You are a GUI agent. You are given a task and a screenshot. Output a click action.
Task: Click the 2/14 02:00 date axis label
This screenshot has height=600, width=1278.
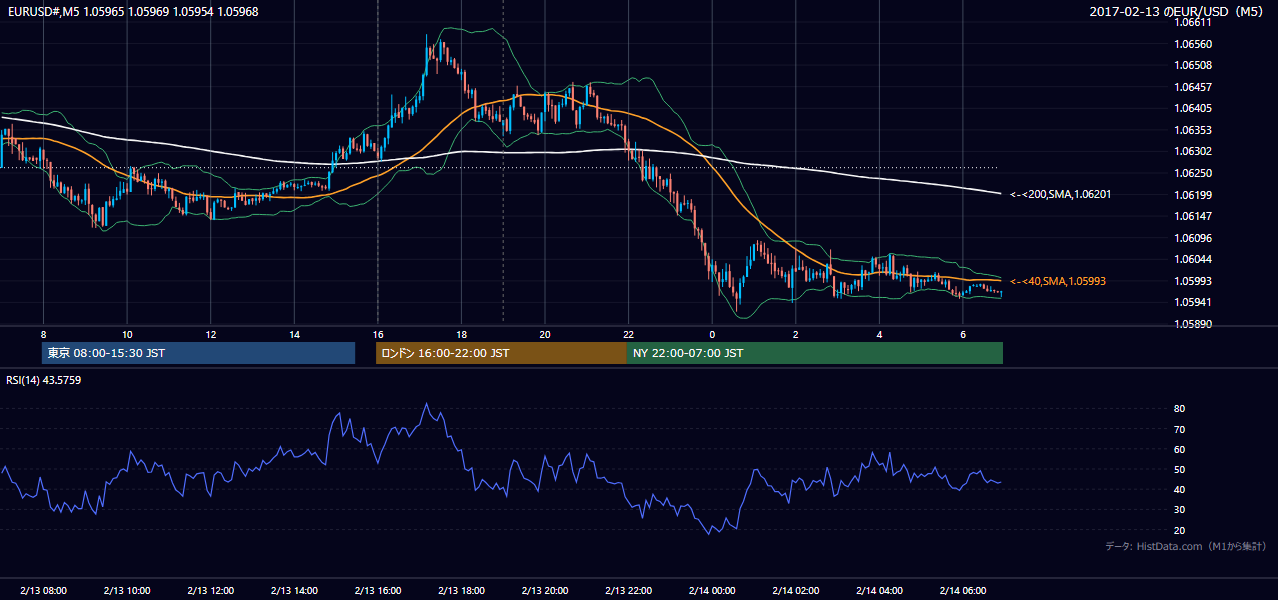point(794,590)
